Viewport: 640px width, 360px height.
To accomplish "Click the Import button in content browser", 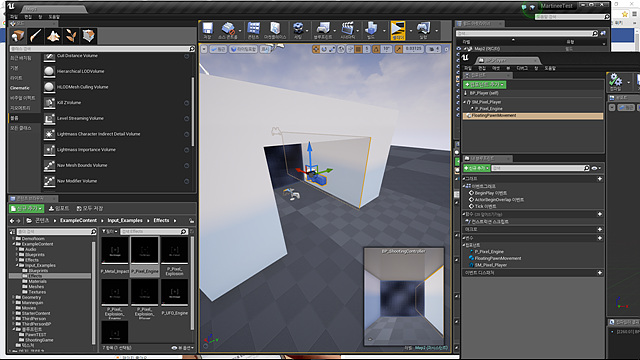I will tap(59, 209).
